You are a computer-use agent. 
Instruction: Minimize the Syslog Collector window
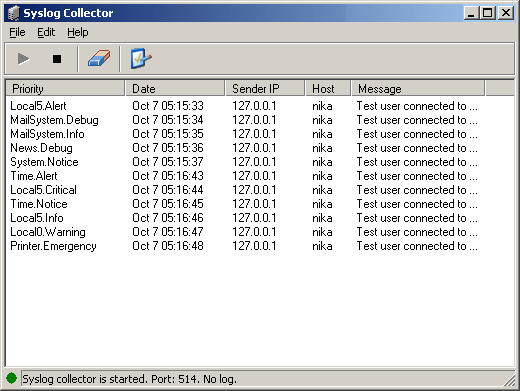click(471, 13)
